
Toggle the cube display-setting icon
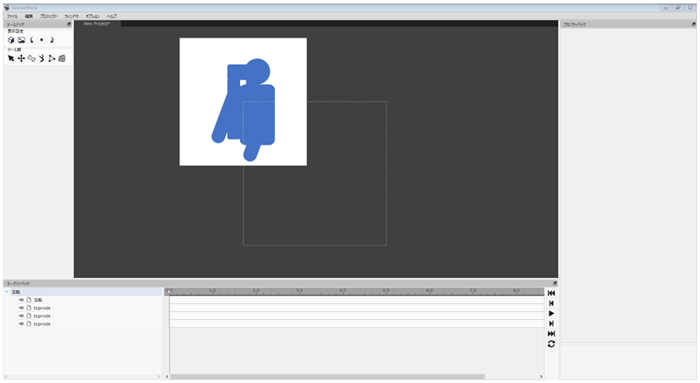click(11, 40)
